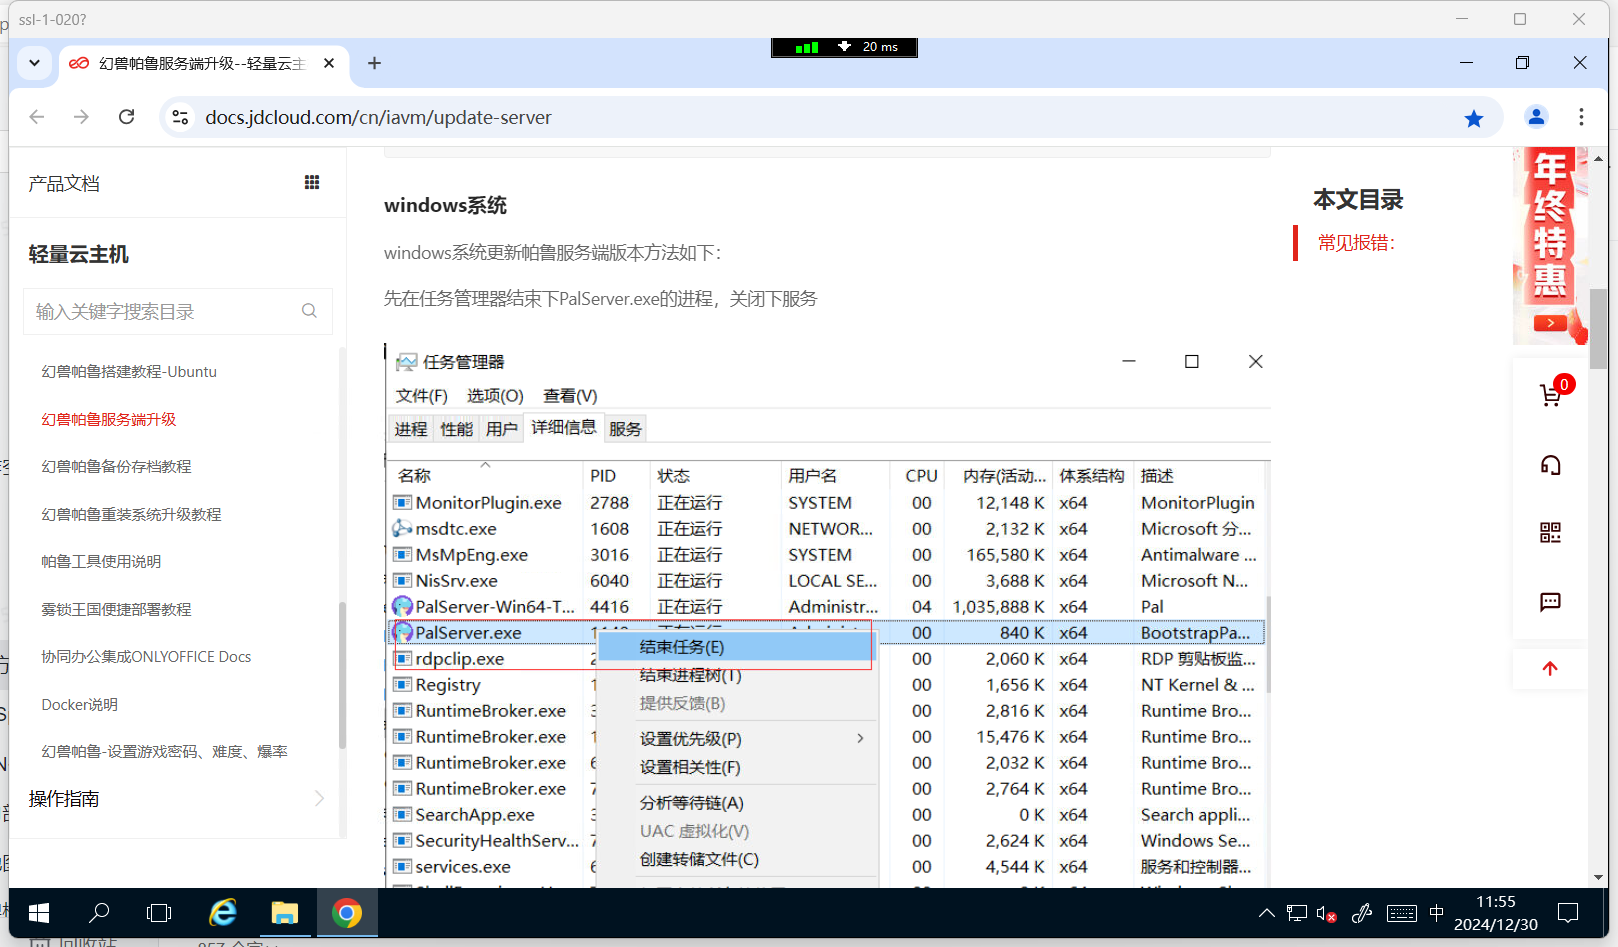The width and height of the screenshot is (1618, 947).
Task: Click the 年终特惠 promotional banner
Action: 1550,246
